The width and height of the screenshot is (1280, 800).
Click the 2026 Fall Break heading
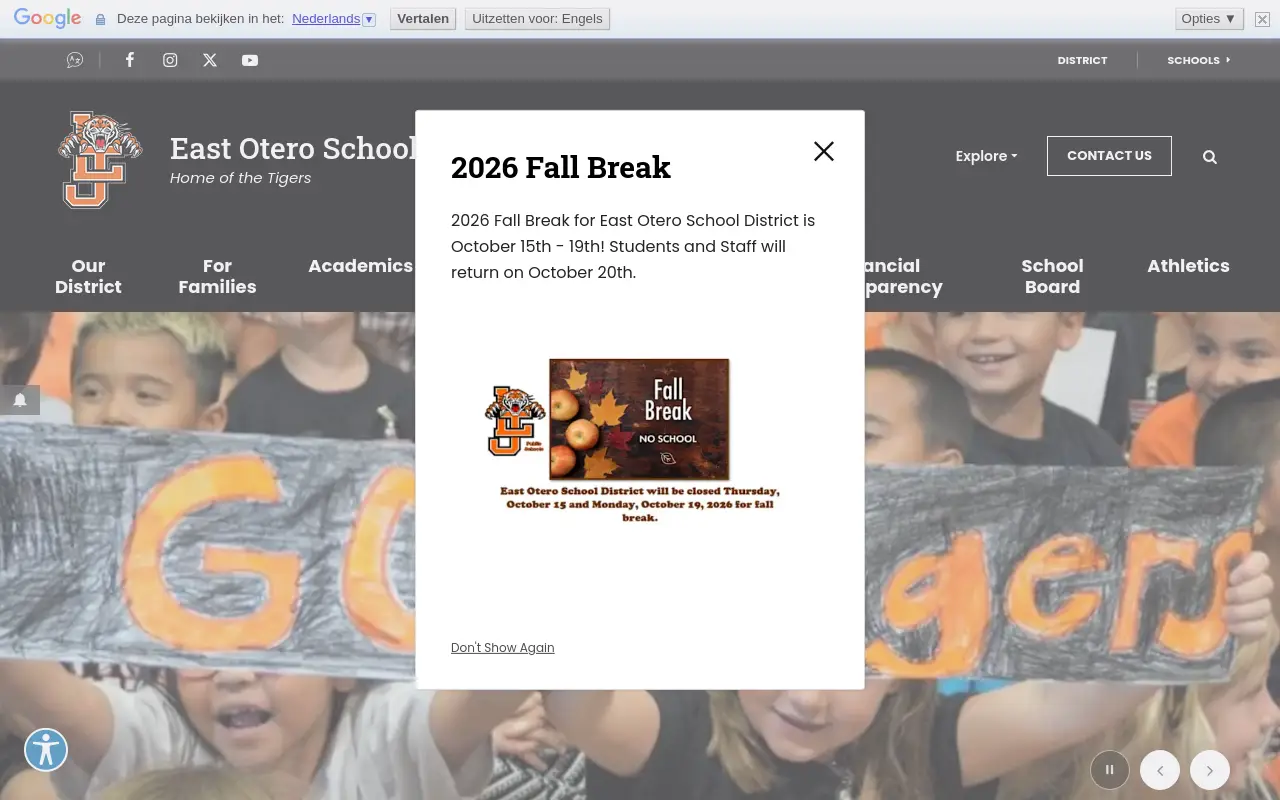click(x=561, y=167)
